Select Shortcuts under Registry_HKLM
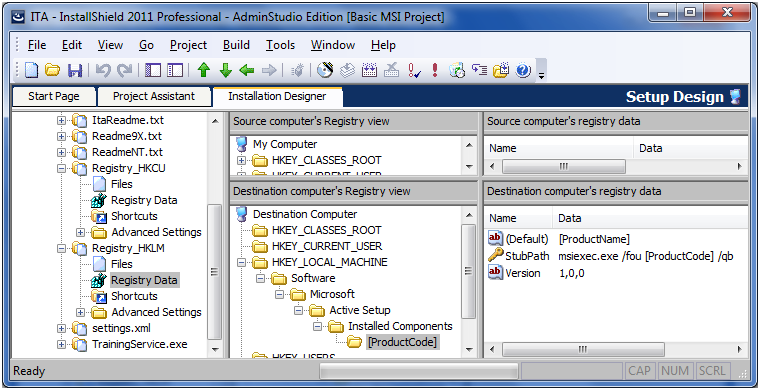 tap(134, 296)
